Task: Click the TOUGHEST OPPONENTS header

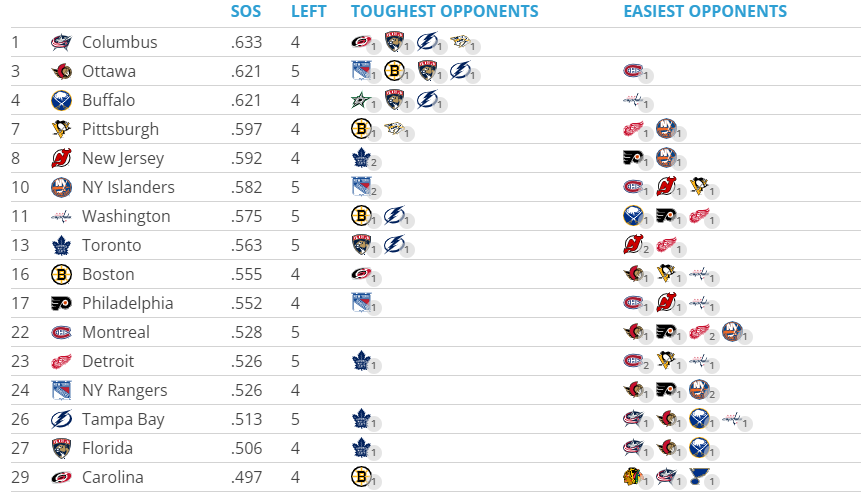Action: click(x=445, y=12)
